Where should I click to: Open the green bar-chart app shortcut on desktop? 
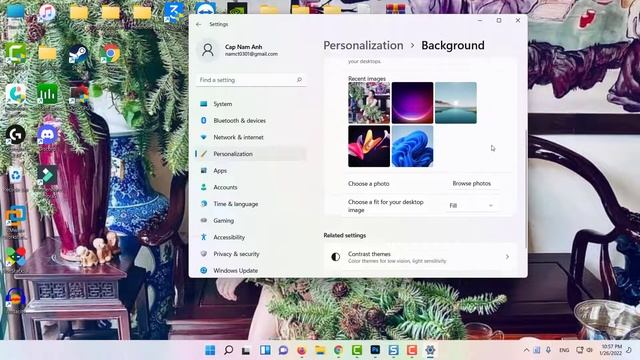coord(47,93)
